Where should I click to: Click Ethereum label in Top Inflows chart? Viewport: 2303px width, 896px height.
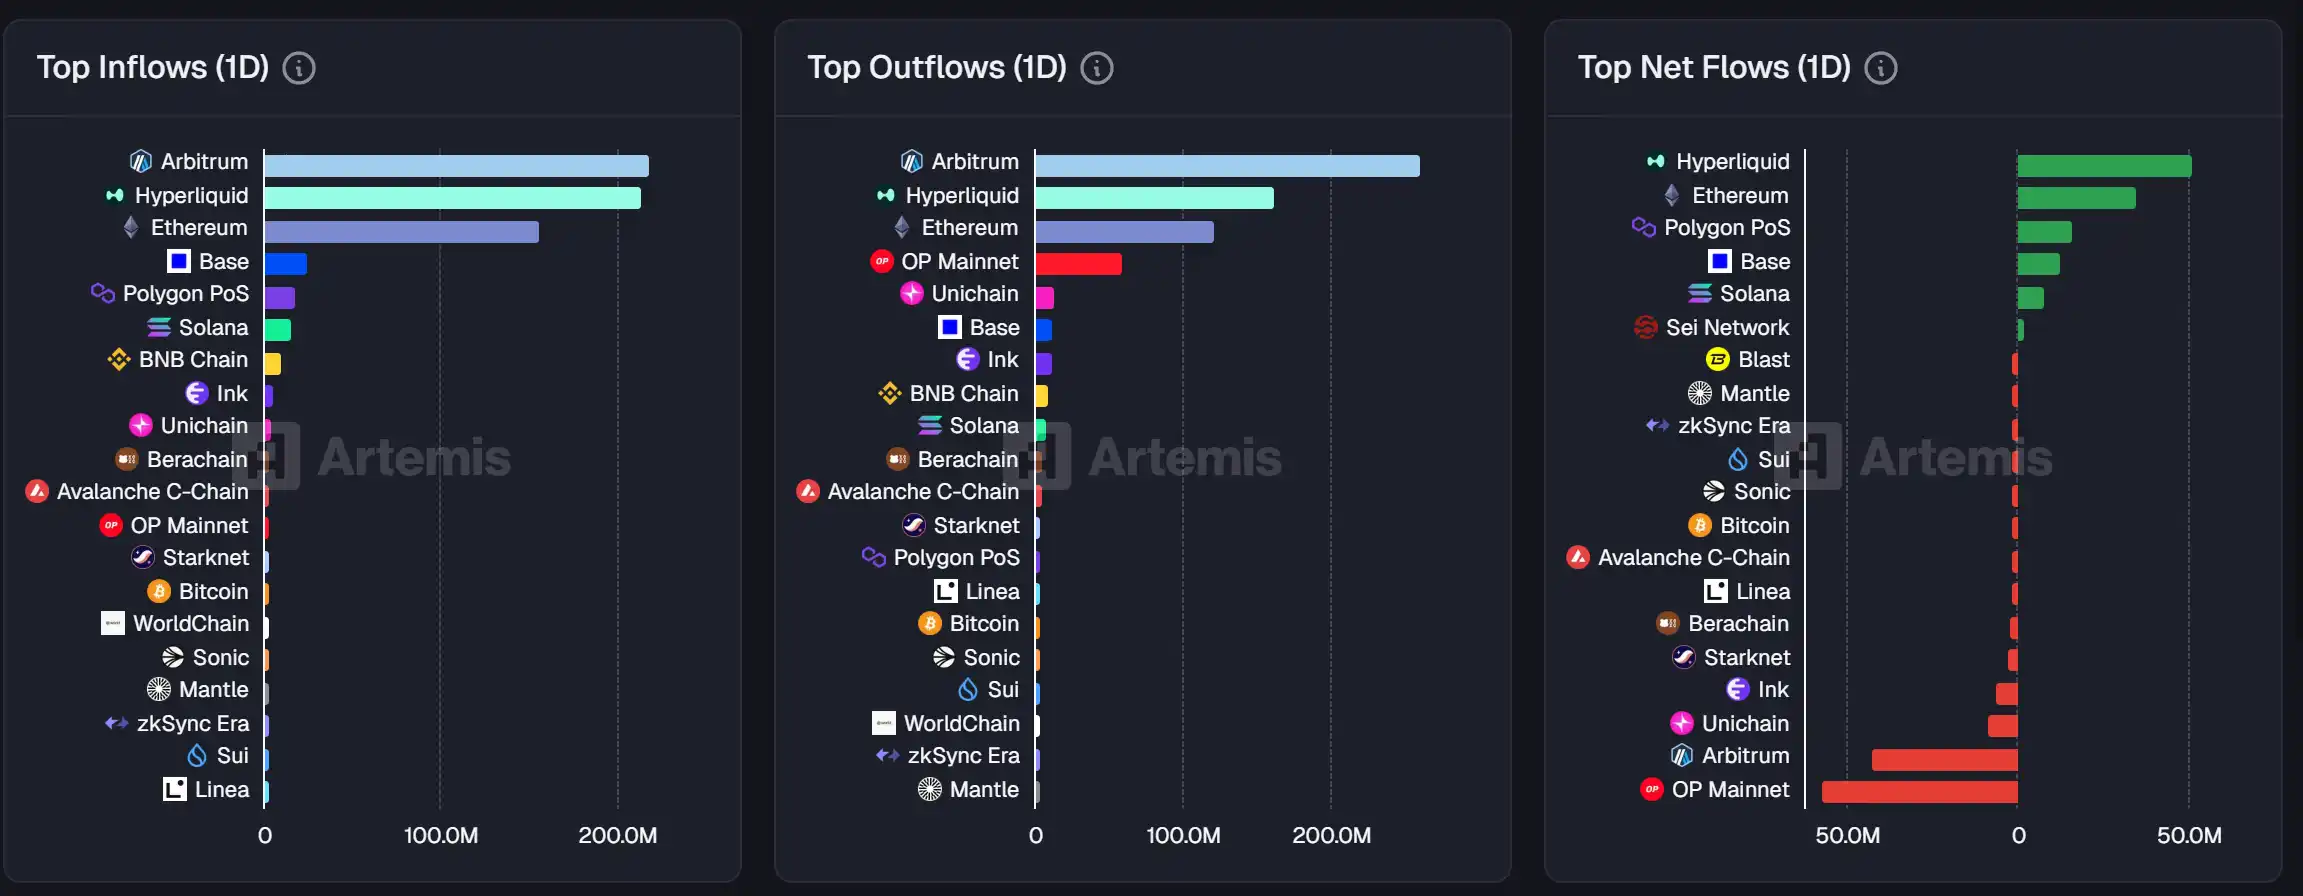[198, 228]
